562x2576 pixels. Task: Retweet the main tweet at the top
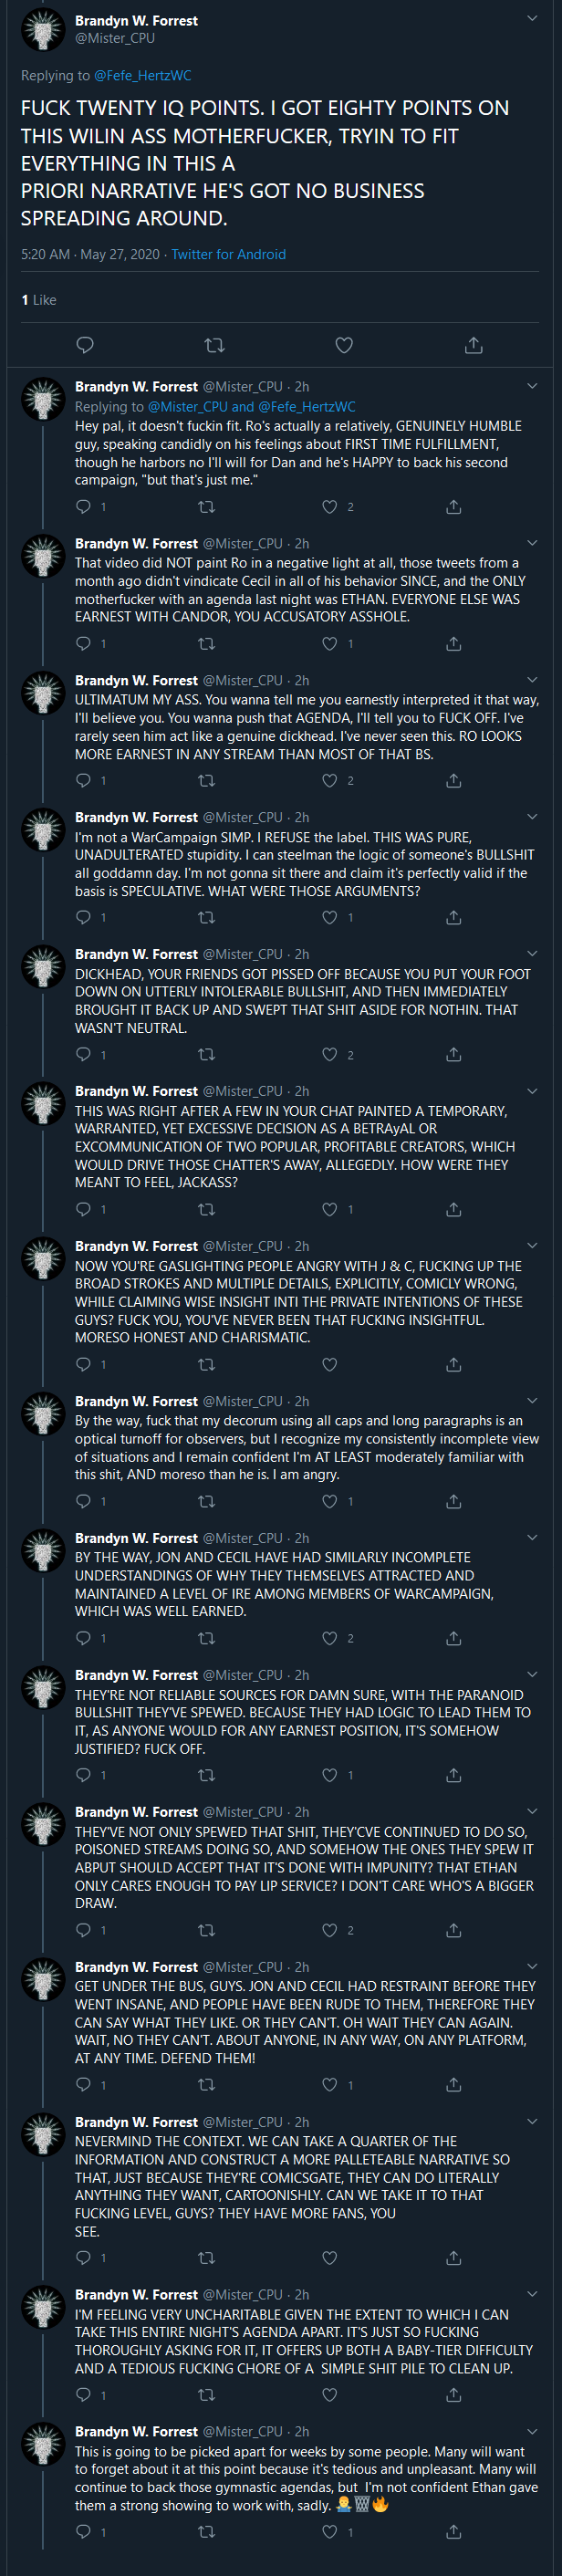(214, 345)
